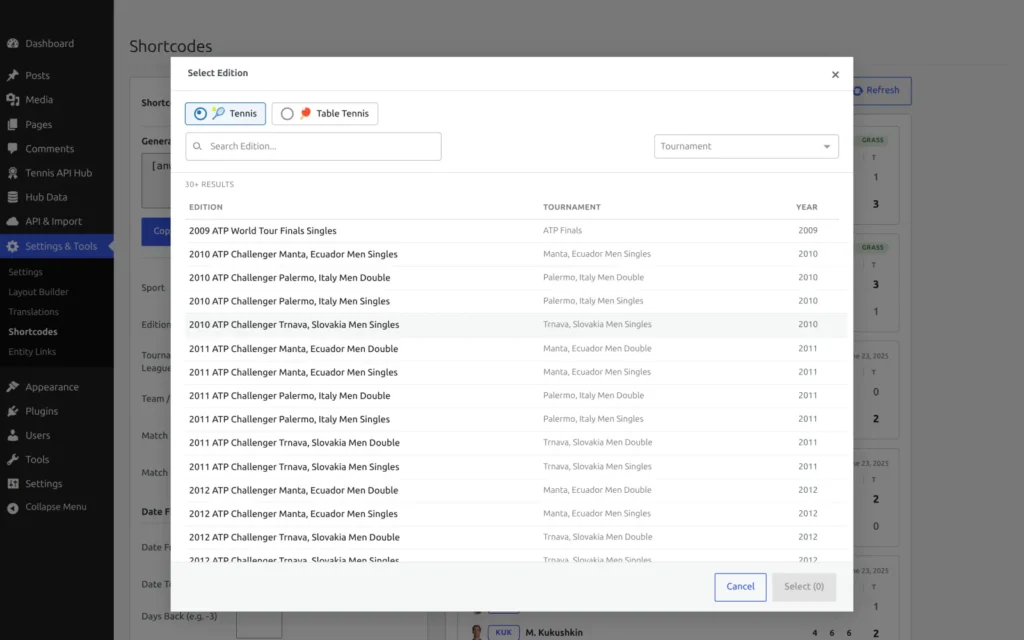Select 2011 ATP Challenger Trnava, Slovakia Men Singles
Screen dimensions: 1024x640
click(516, 467)
